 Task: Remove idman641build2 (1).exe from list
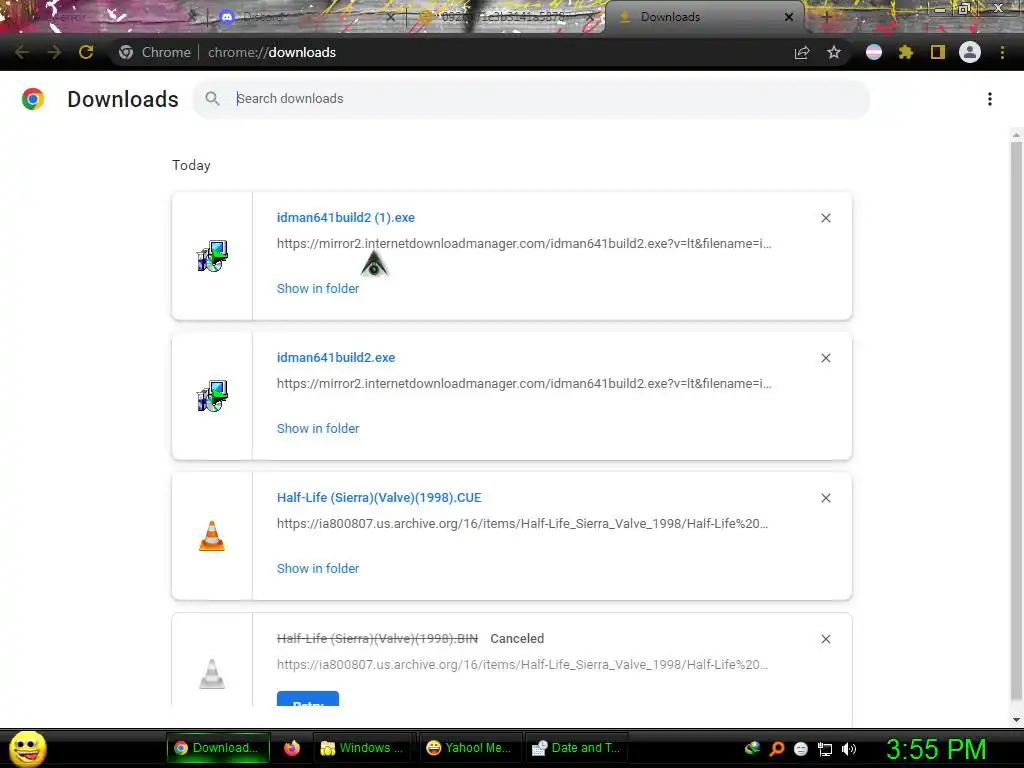pos(826,218)
